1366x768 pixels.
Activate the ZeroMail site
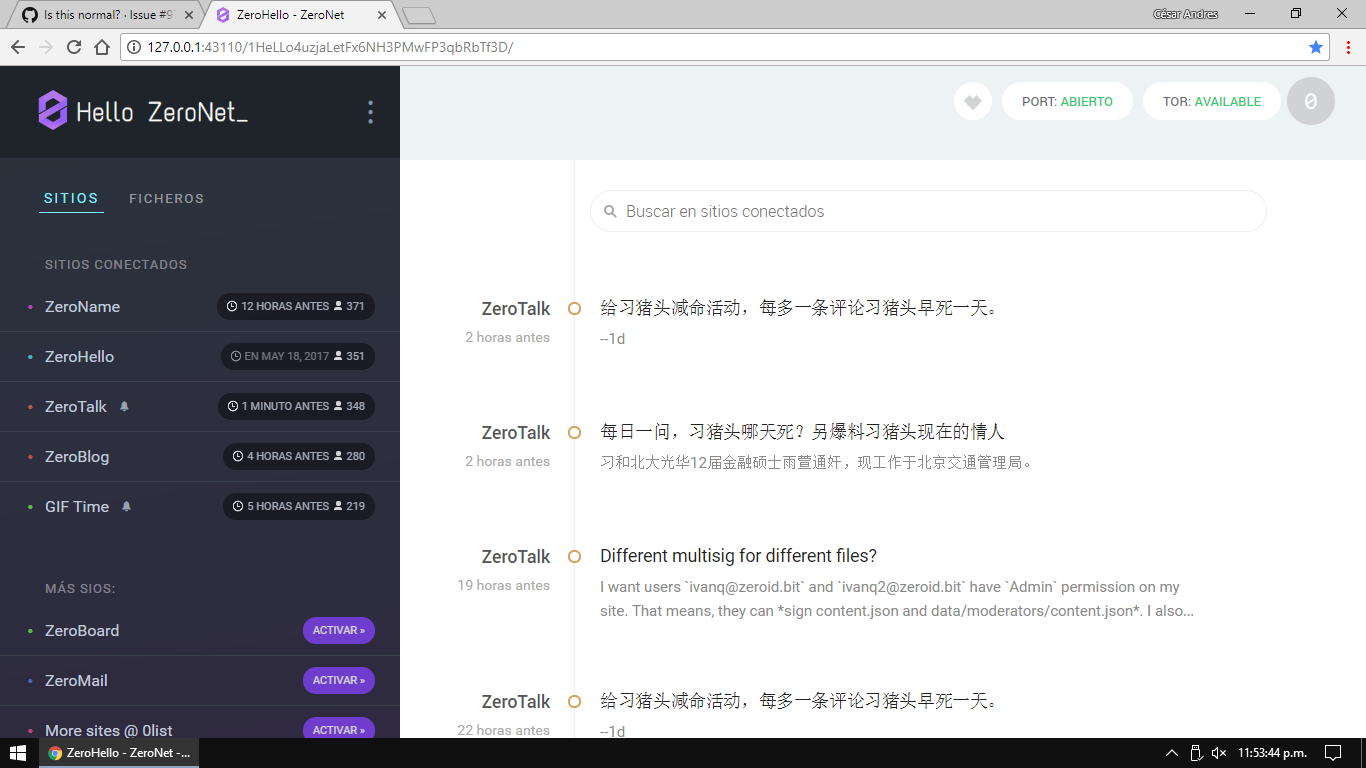pos(338,680)
